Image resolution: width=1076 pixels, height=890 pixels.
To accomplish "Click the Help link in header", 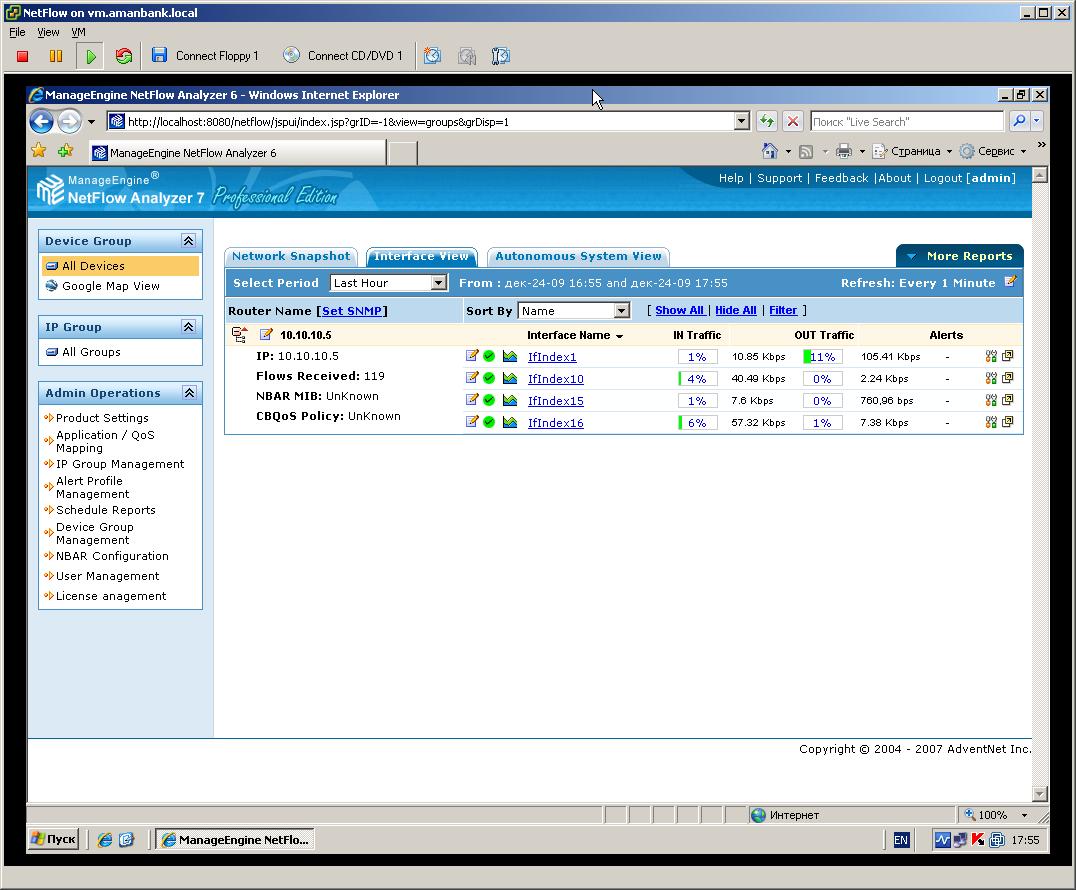I will 731,178.
